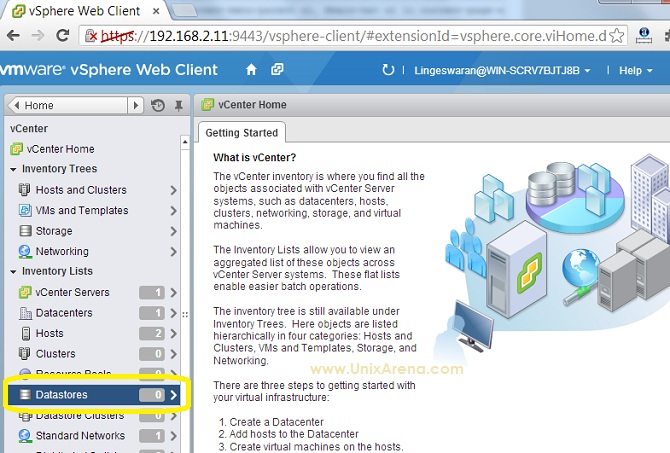Screen dimensions: 670x453
Task: Click the browser extension icon right of address bar
Action: click(x=644, y=35)
